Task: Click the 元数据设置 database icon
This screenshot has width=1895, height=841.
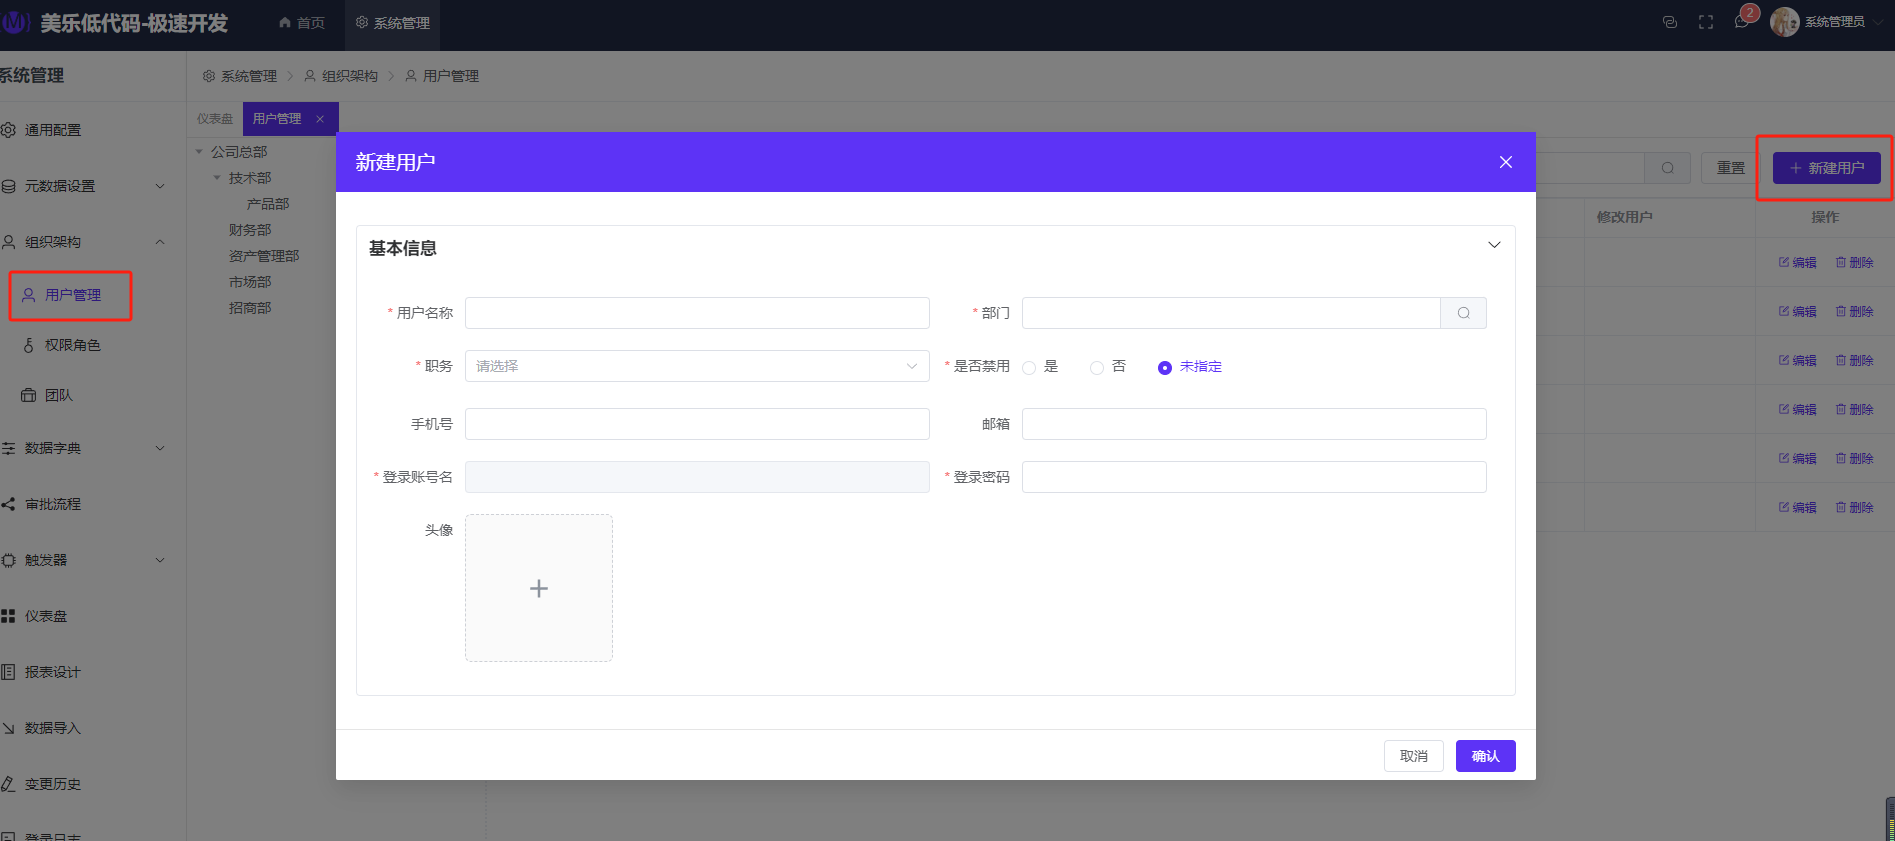Action: 8,186
